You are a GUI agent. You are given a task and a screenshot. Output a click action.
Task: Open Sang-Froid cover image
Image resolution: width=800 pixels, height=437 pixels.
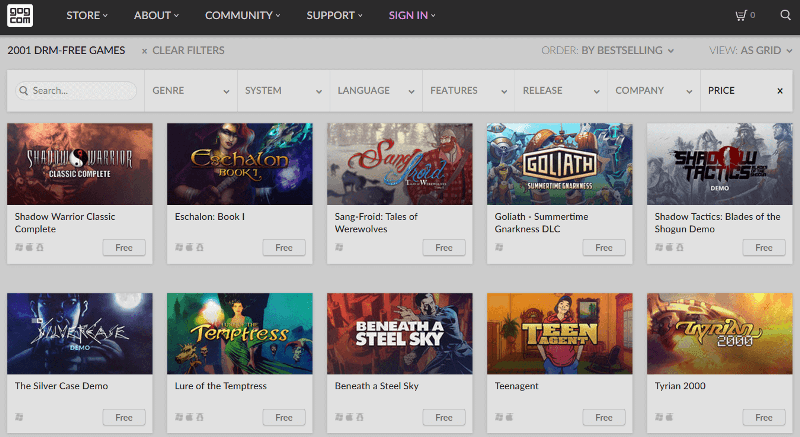[x=399, y=164]
